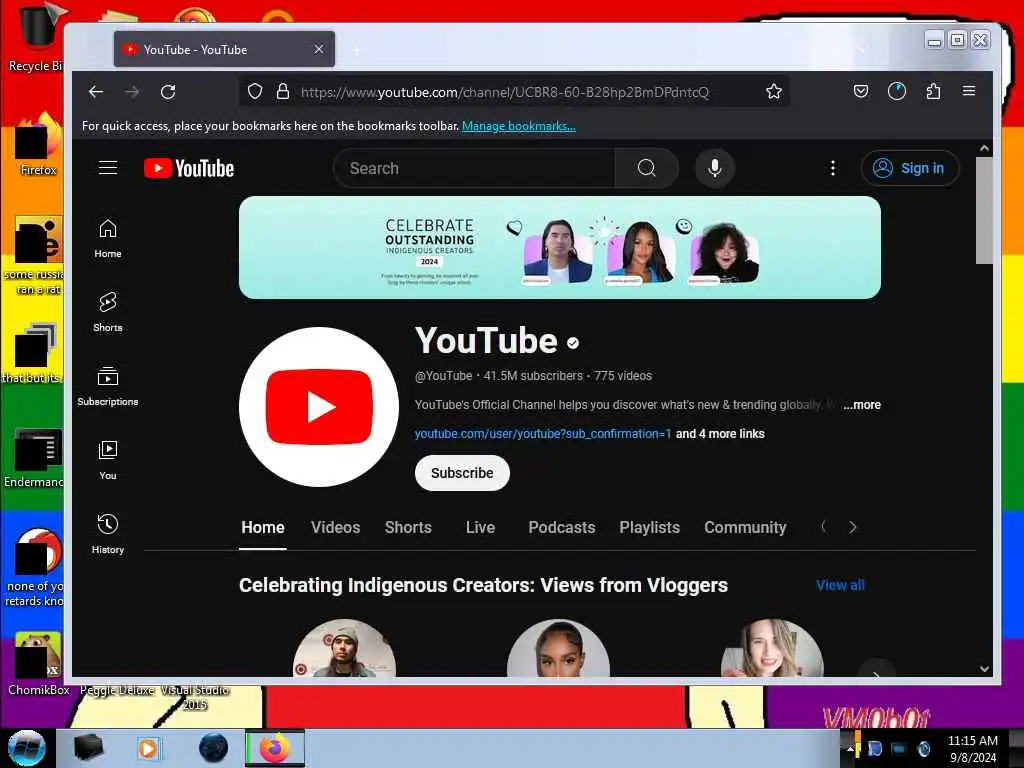Open Shorts in the sidebar

pyautogui.click(x=108, y=312)
